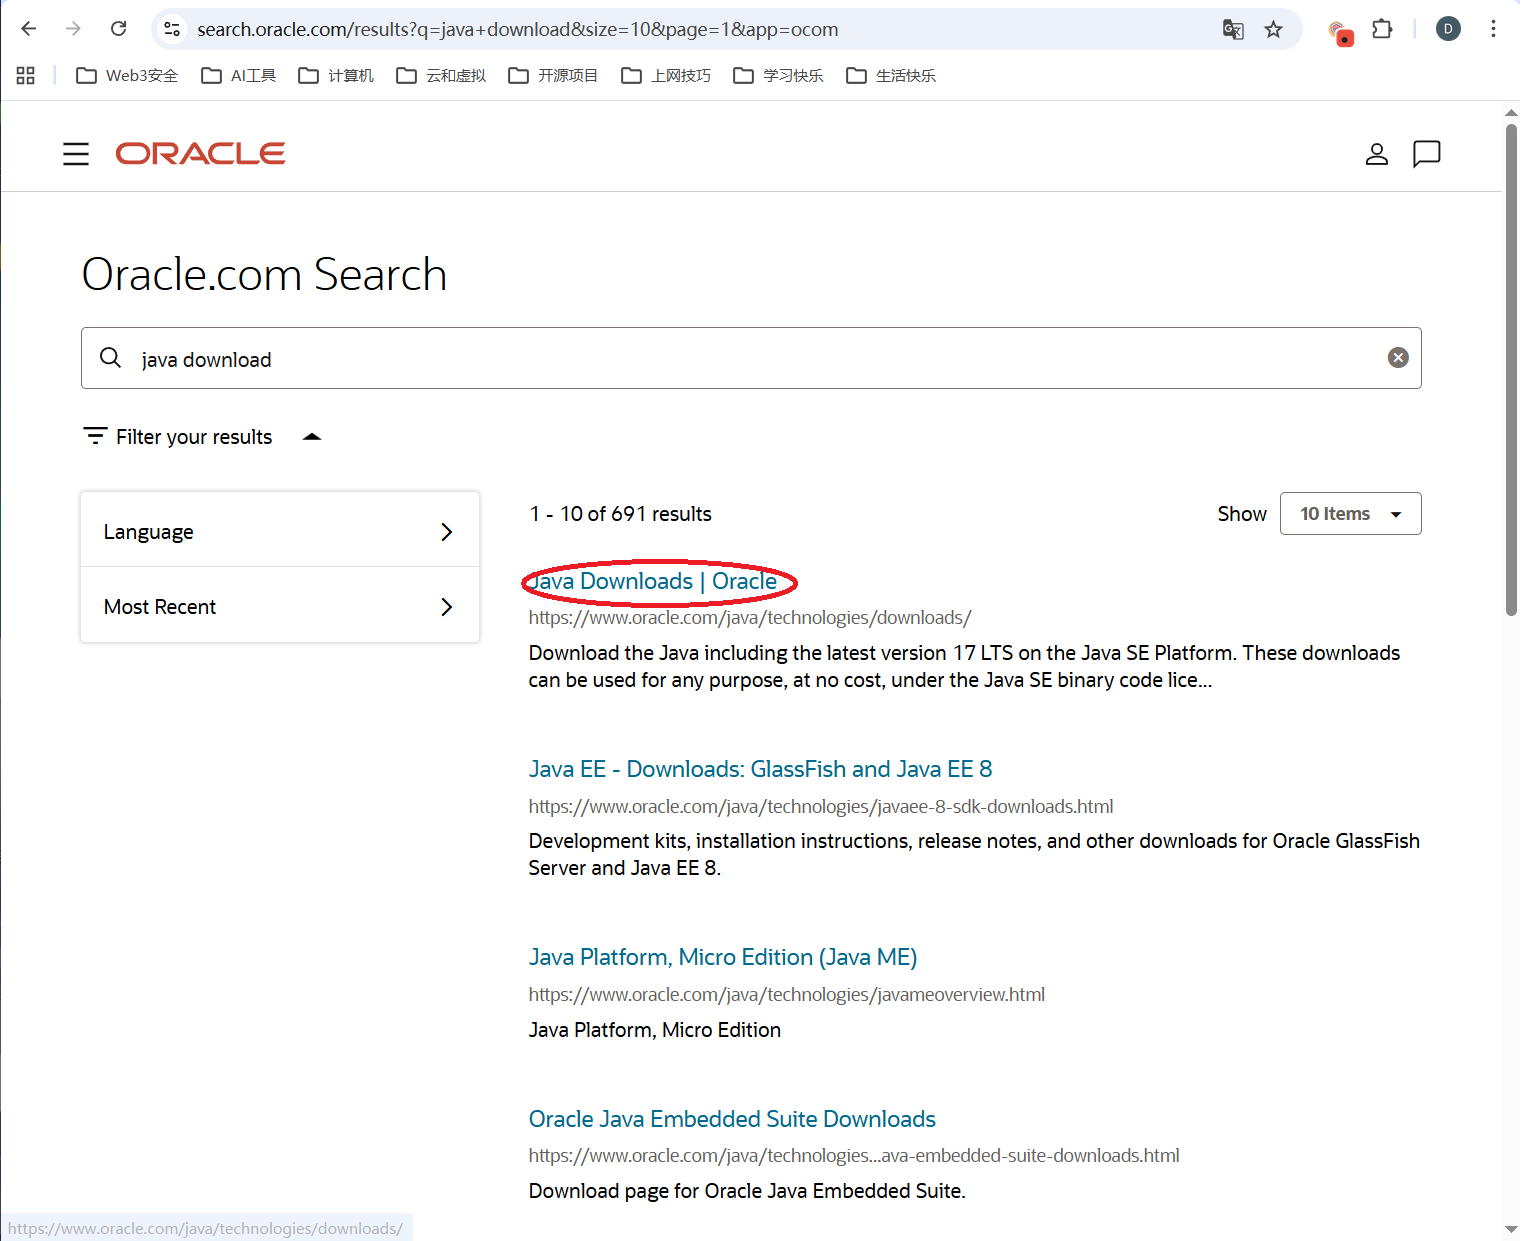Clear the search field text
This screenshot has width=1536, height=1241.
coord(1397,358)
